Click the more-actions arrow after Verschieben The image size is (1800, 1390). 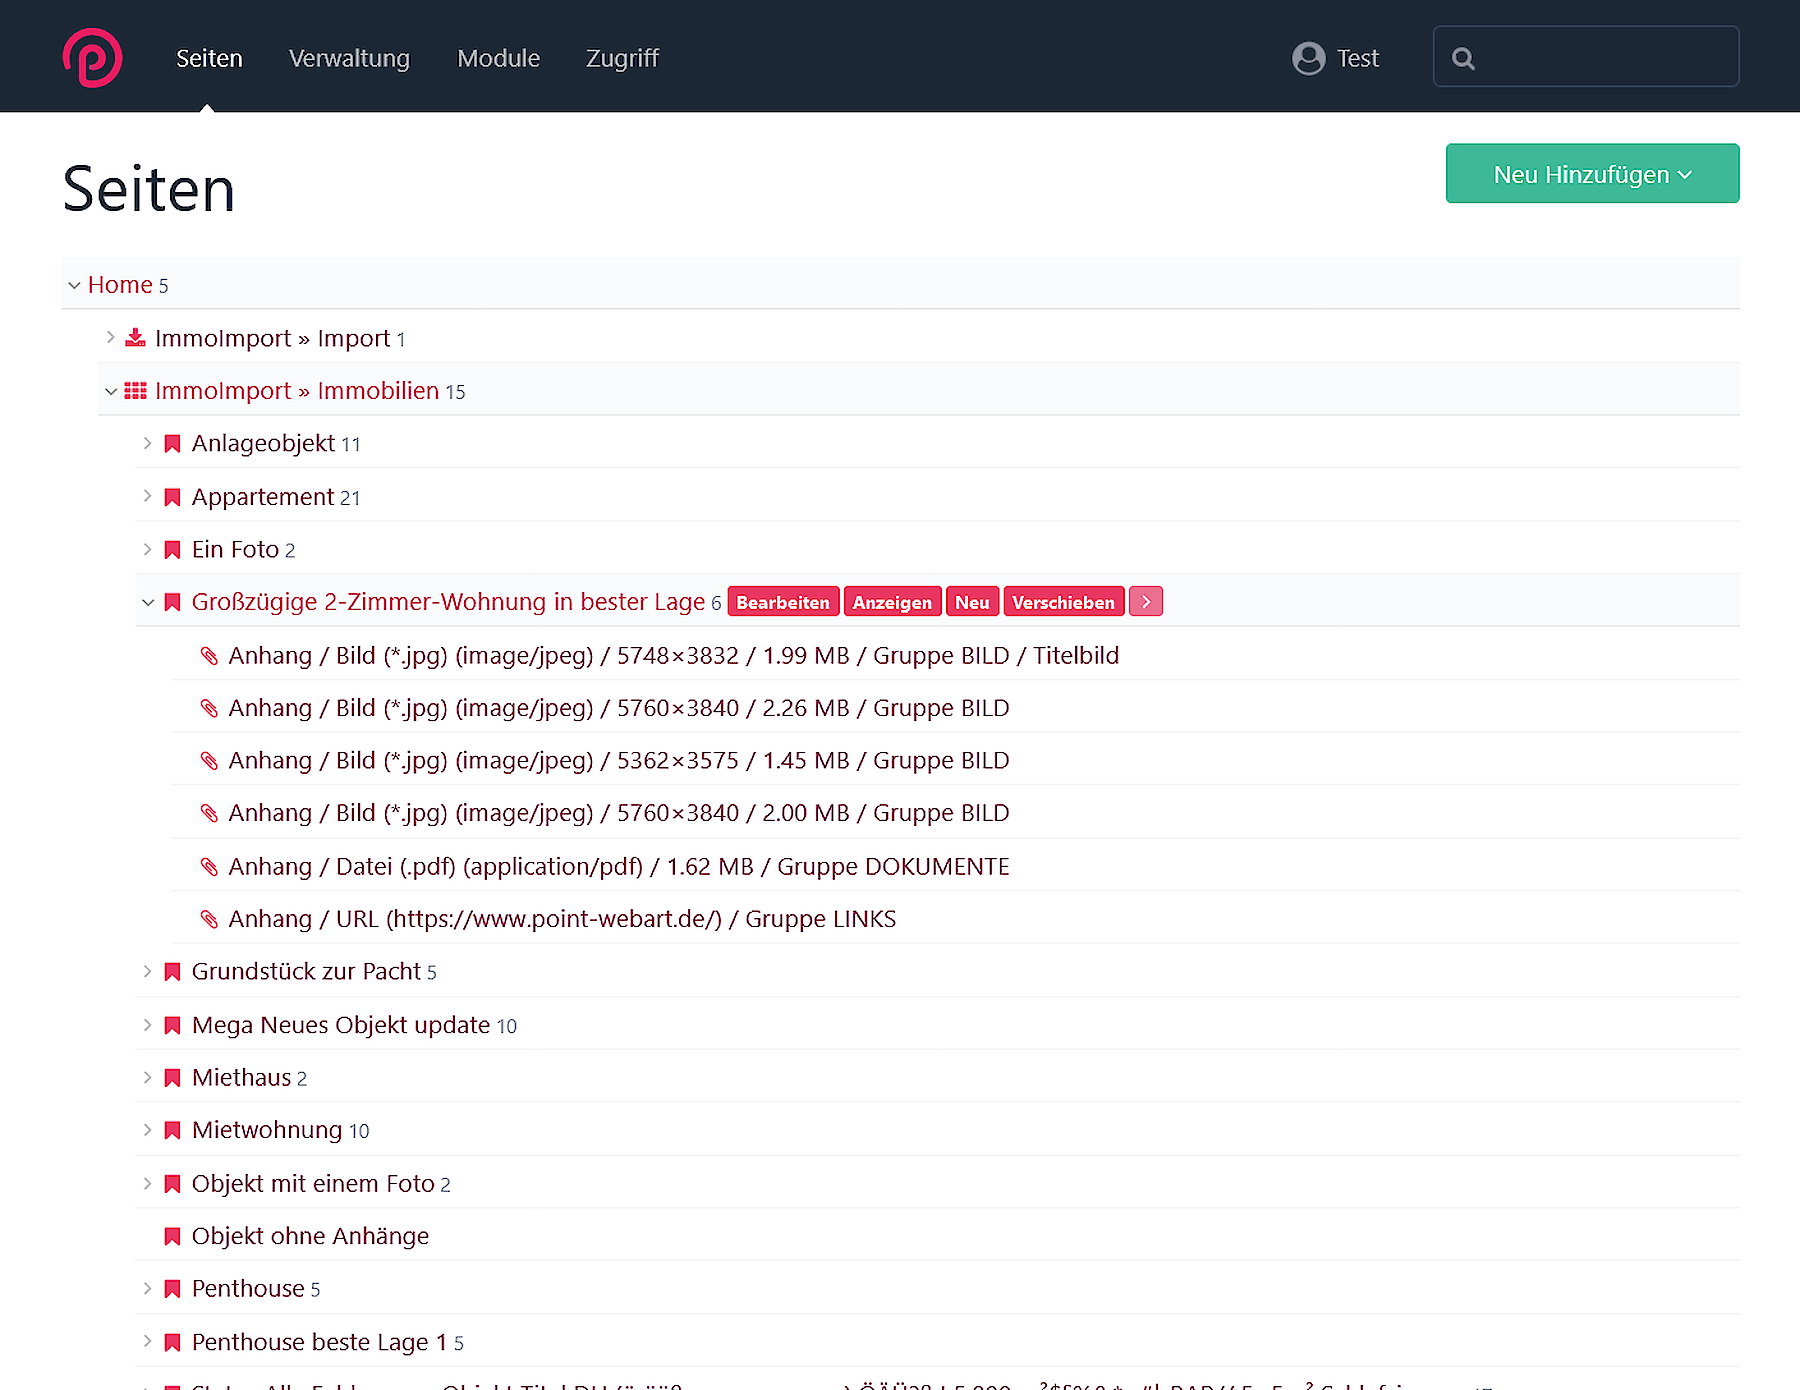coord(1146,602)
